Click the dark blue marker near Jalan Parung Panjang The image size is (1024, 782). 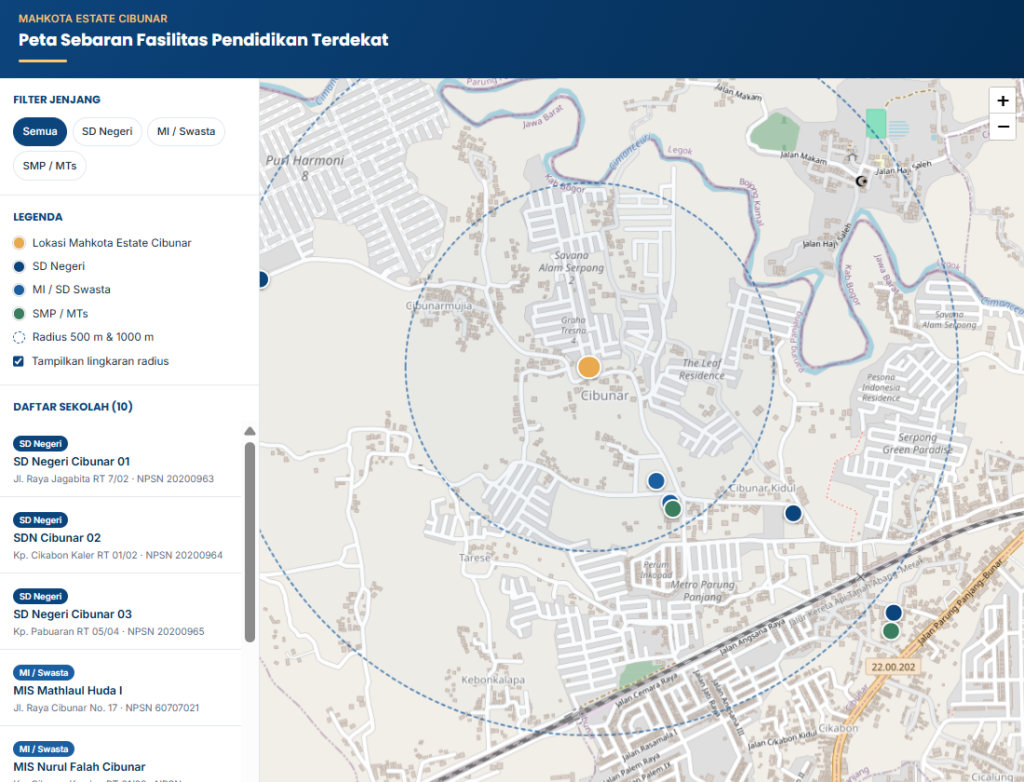tap(893, 613)
